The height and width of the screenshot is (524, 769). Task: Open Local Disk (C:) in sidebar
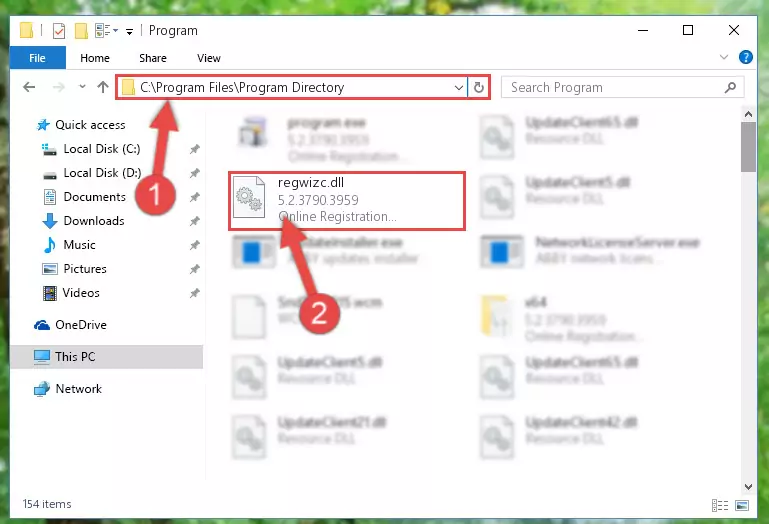point(91,149)
